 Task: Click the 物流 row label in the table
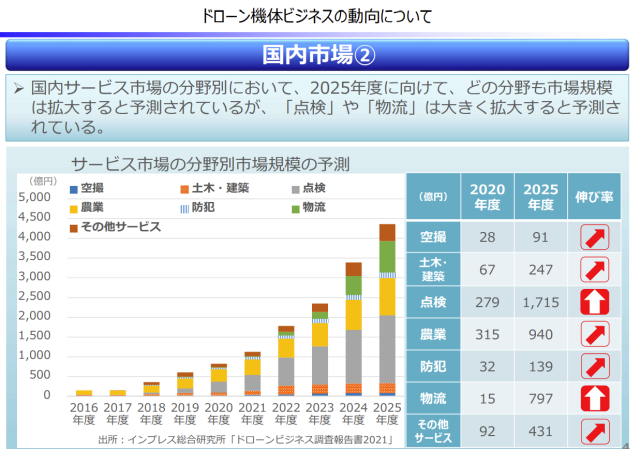coord(432,398)
